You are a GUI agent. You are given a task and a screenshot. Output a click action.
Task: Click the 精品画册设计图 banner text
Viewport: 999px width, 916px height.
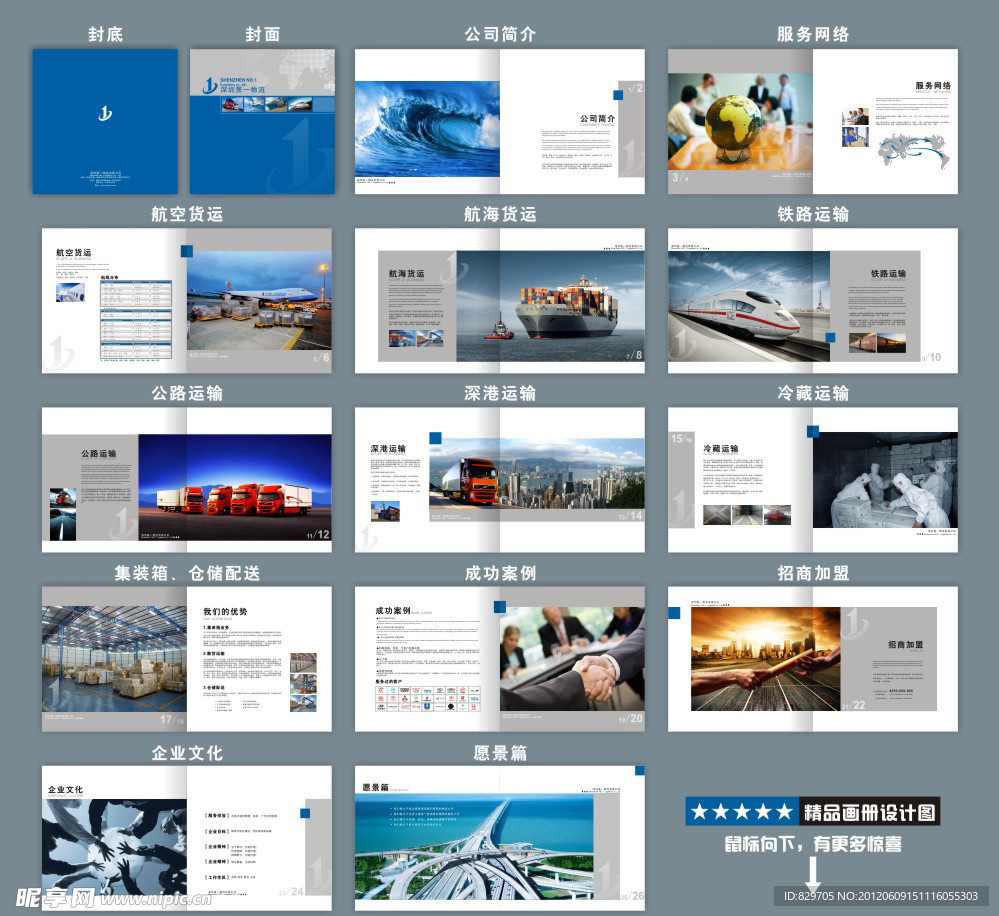(870, 811)
